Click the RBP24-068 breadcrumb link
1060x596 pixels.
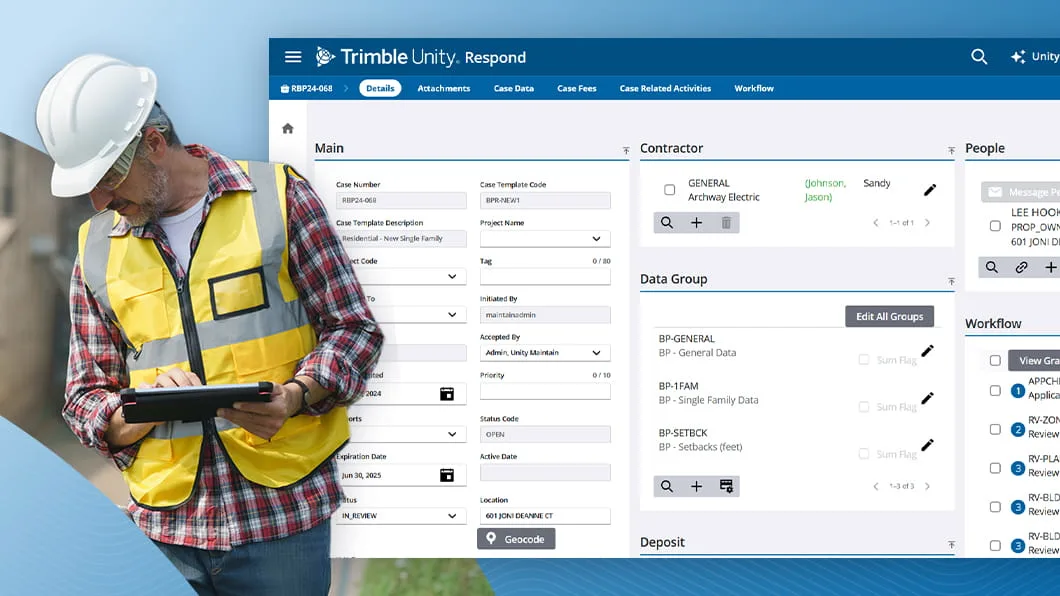tap(312, 89)
